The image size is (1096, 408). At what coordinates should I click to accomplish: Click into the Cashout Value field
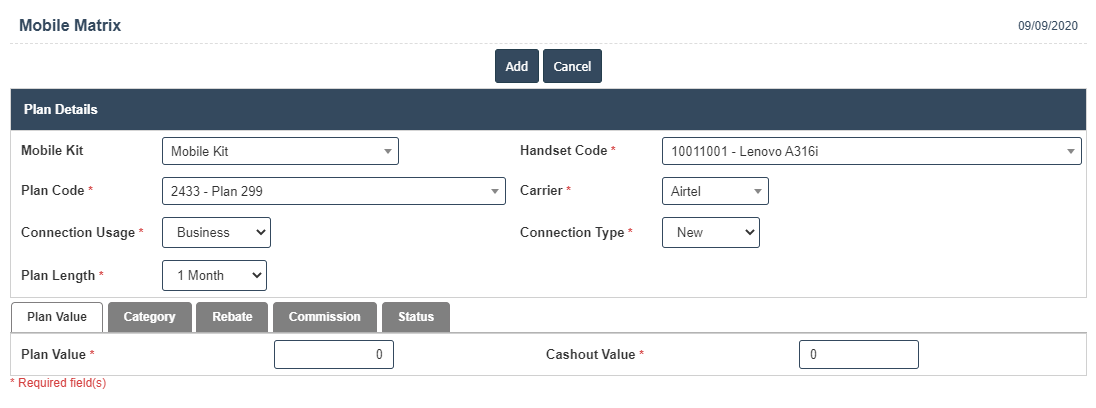coord(858,354)
